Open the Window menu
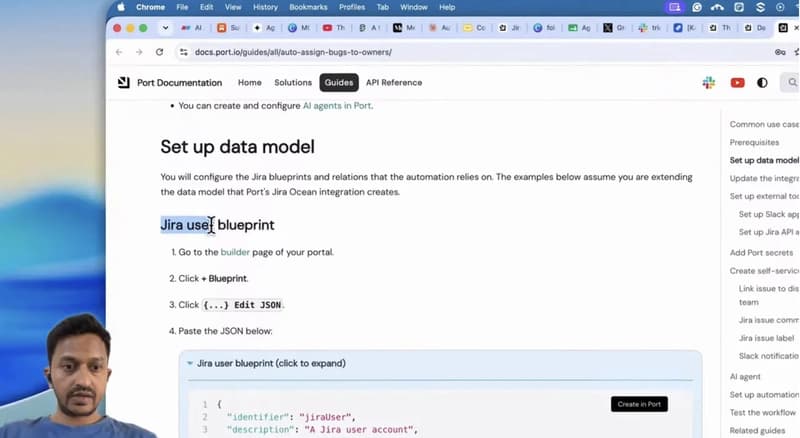Viewport: 800px width, 438px height. pyautogui.click(x=413, y=7)
